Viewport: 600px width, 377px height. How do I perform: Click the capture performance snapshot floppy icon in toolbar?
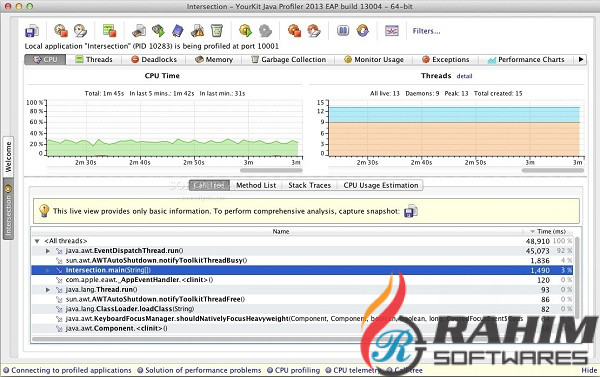pos(32,31)
